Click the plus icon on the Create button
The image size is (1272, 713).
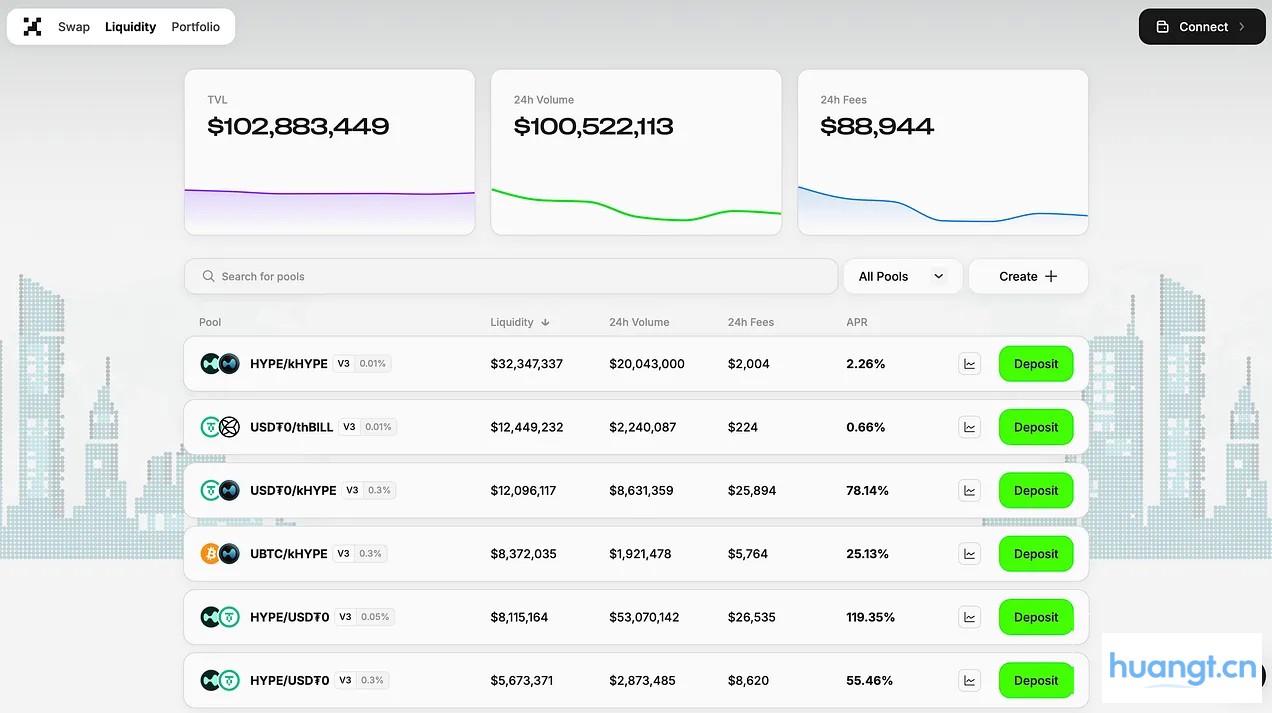coord(1051,277)
